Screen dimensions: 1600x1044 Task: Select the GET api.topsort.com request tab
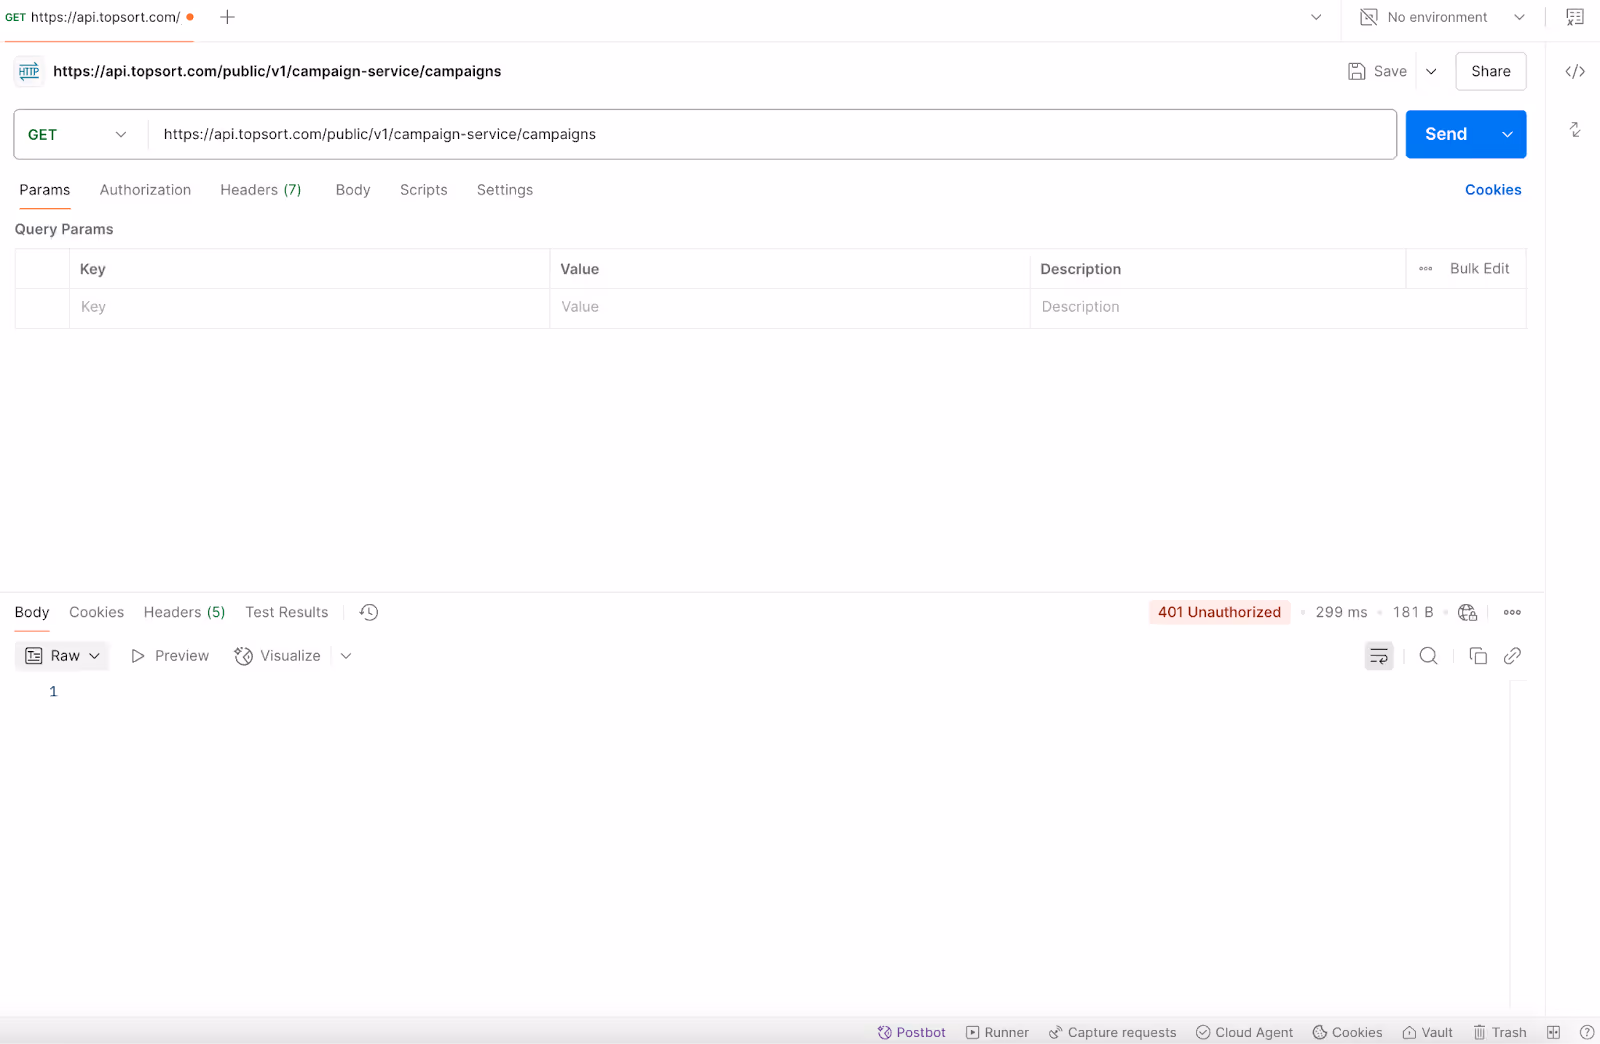(99, 17)
